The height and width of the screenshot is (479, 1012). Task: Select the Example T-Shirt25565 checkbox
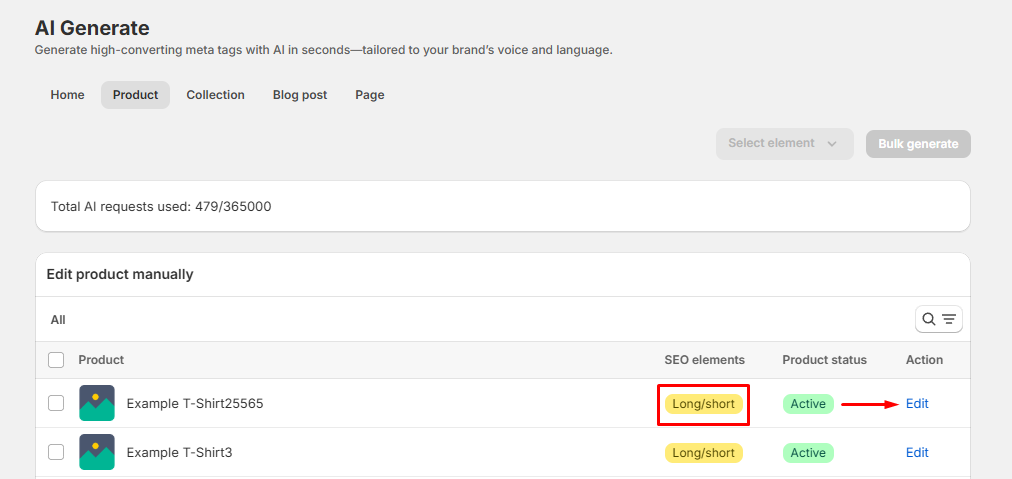point(56,403)
